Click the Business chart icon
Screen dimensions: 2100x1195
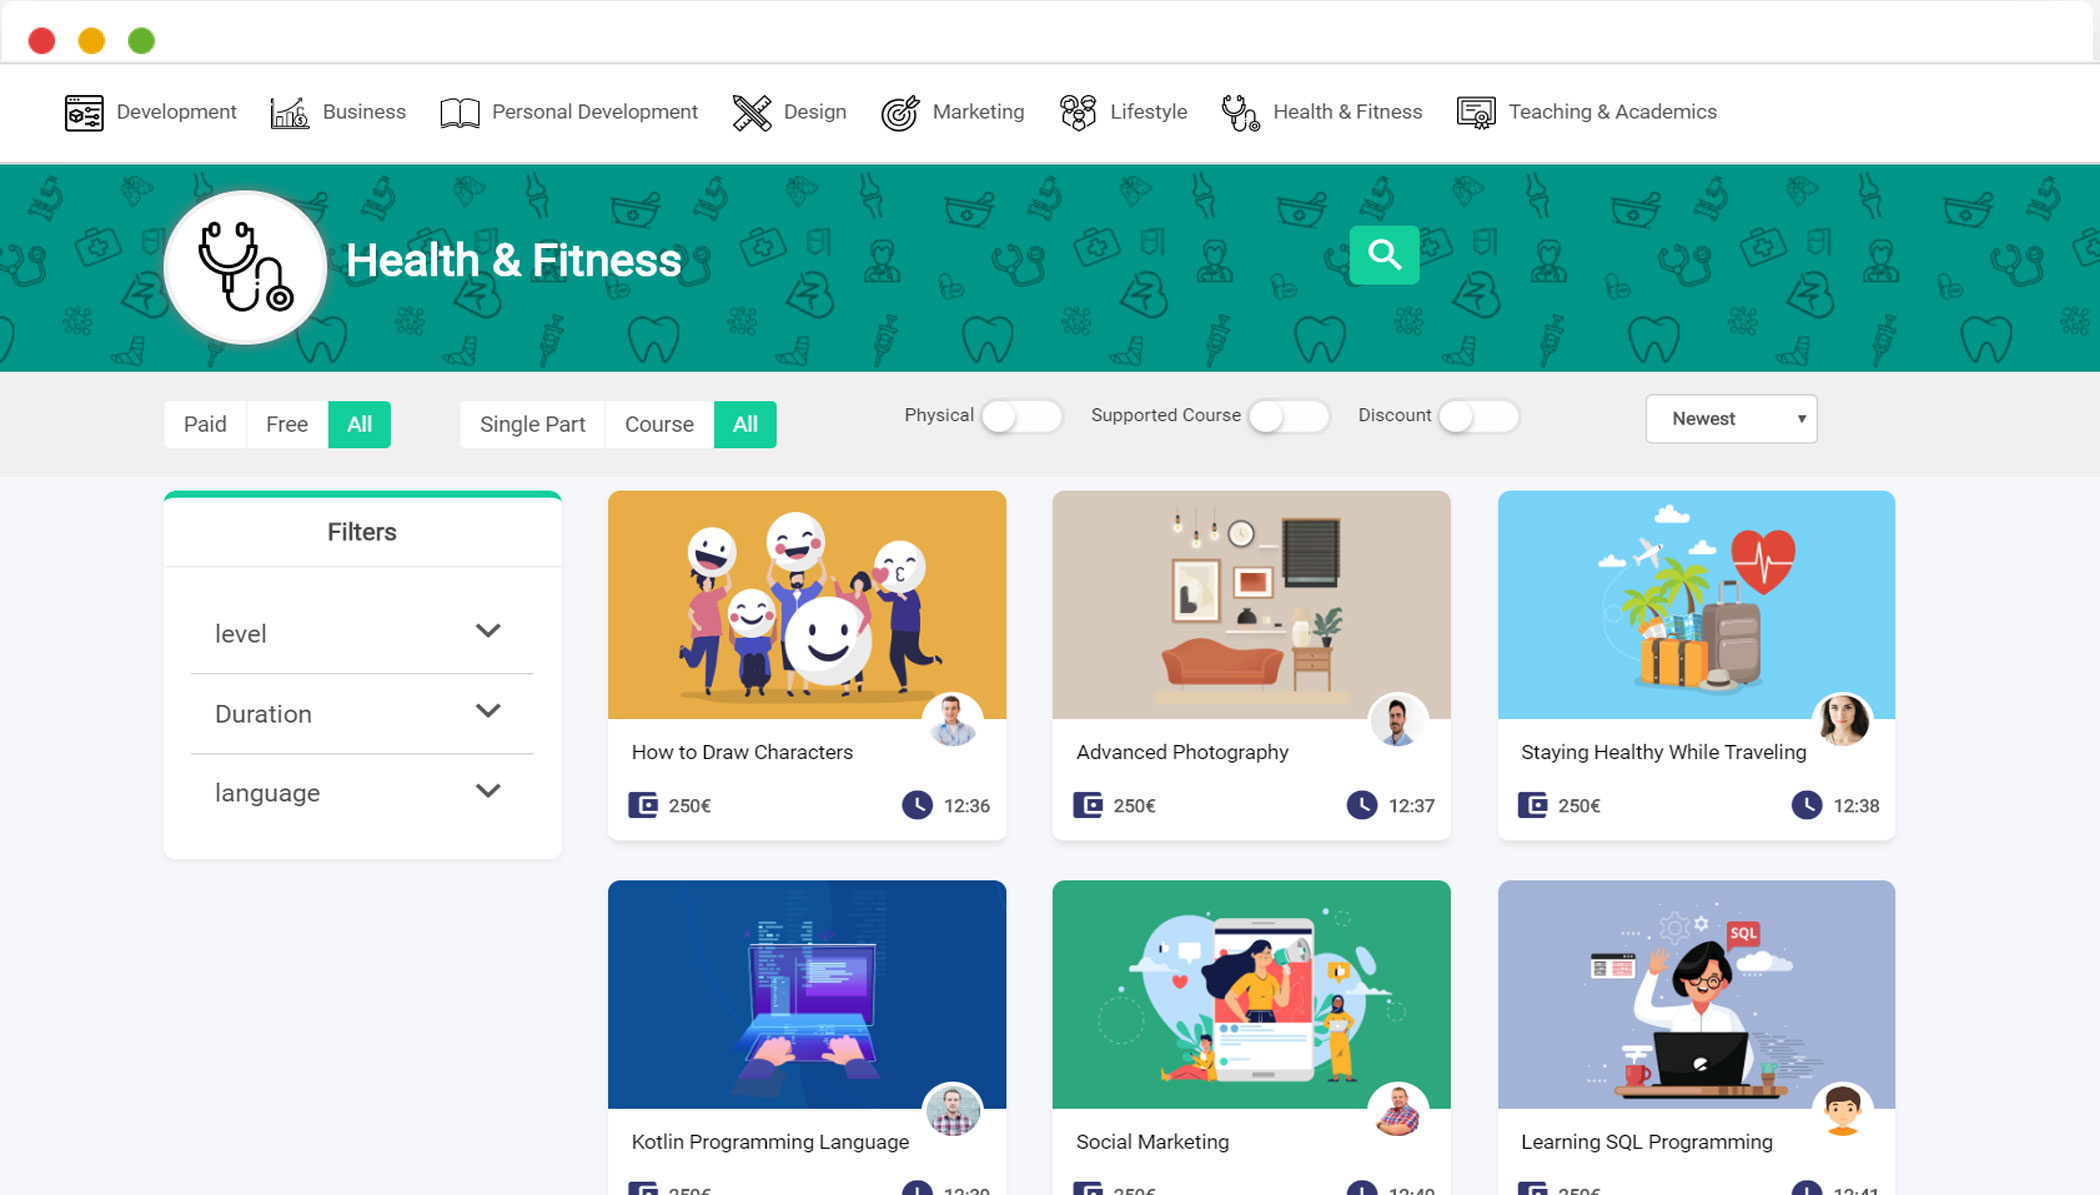(x=289, y=113)
